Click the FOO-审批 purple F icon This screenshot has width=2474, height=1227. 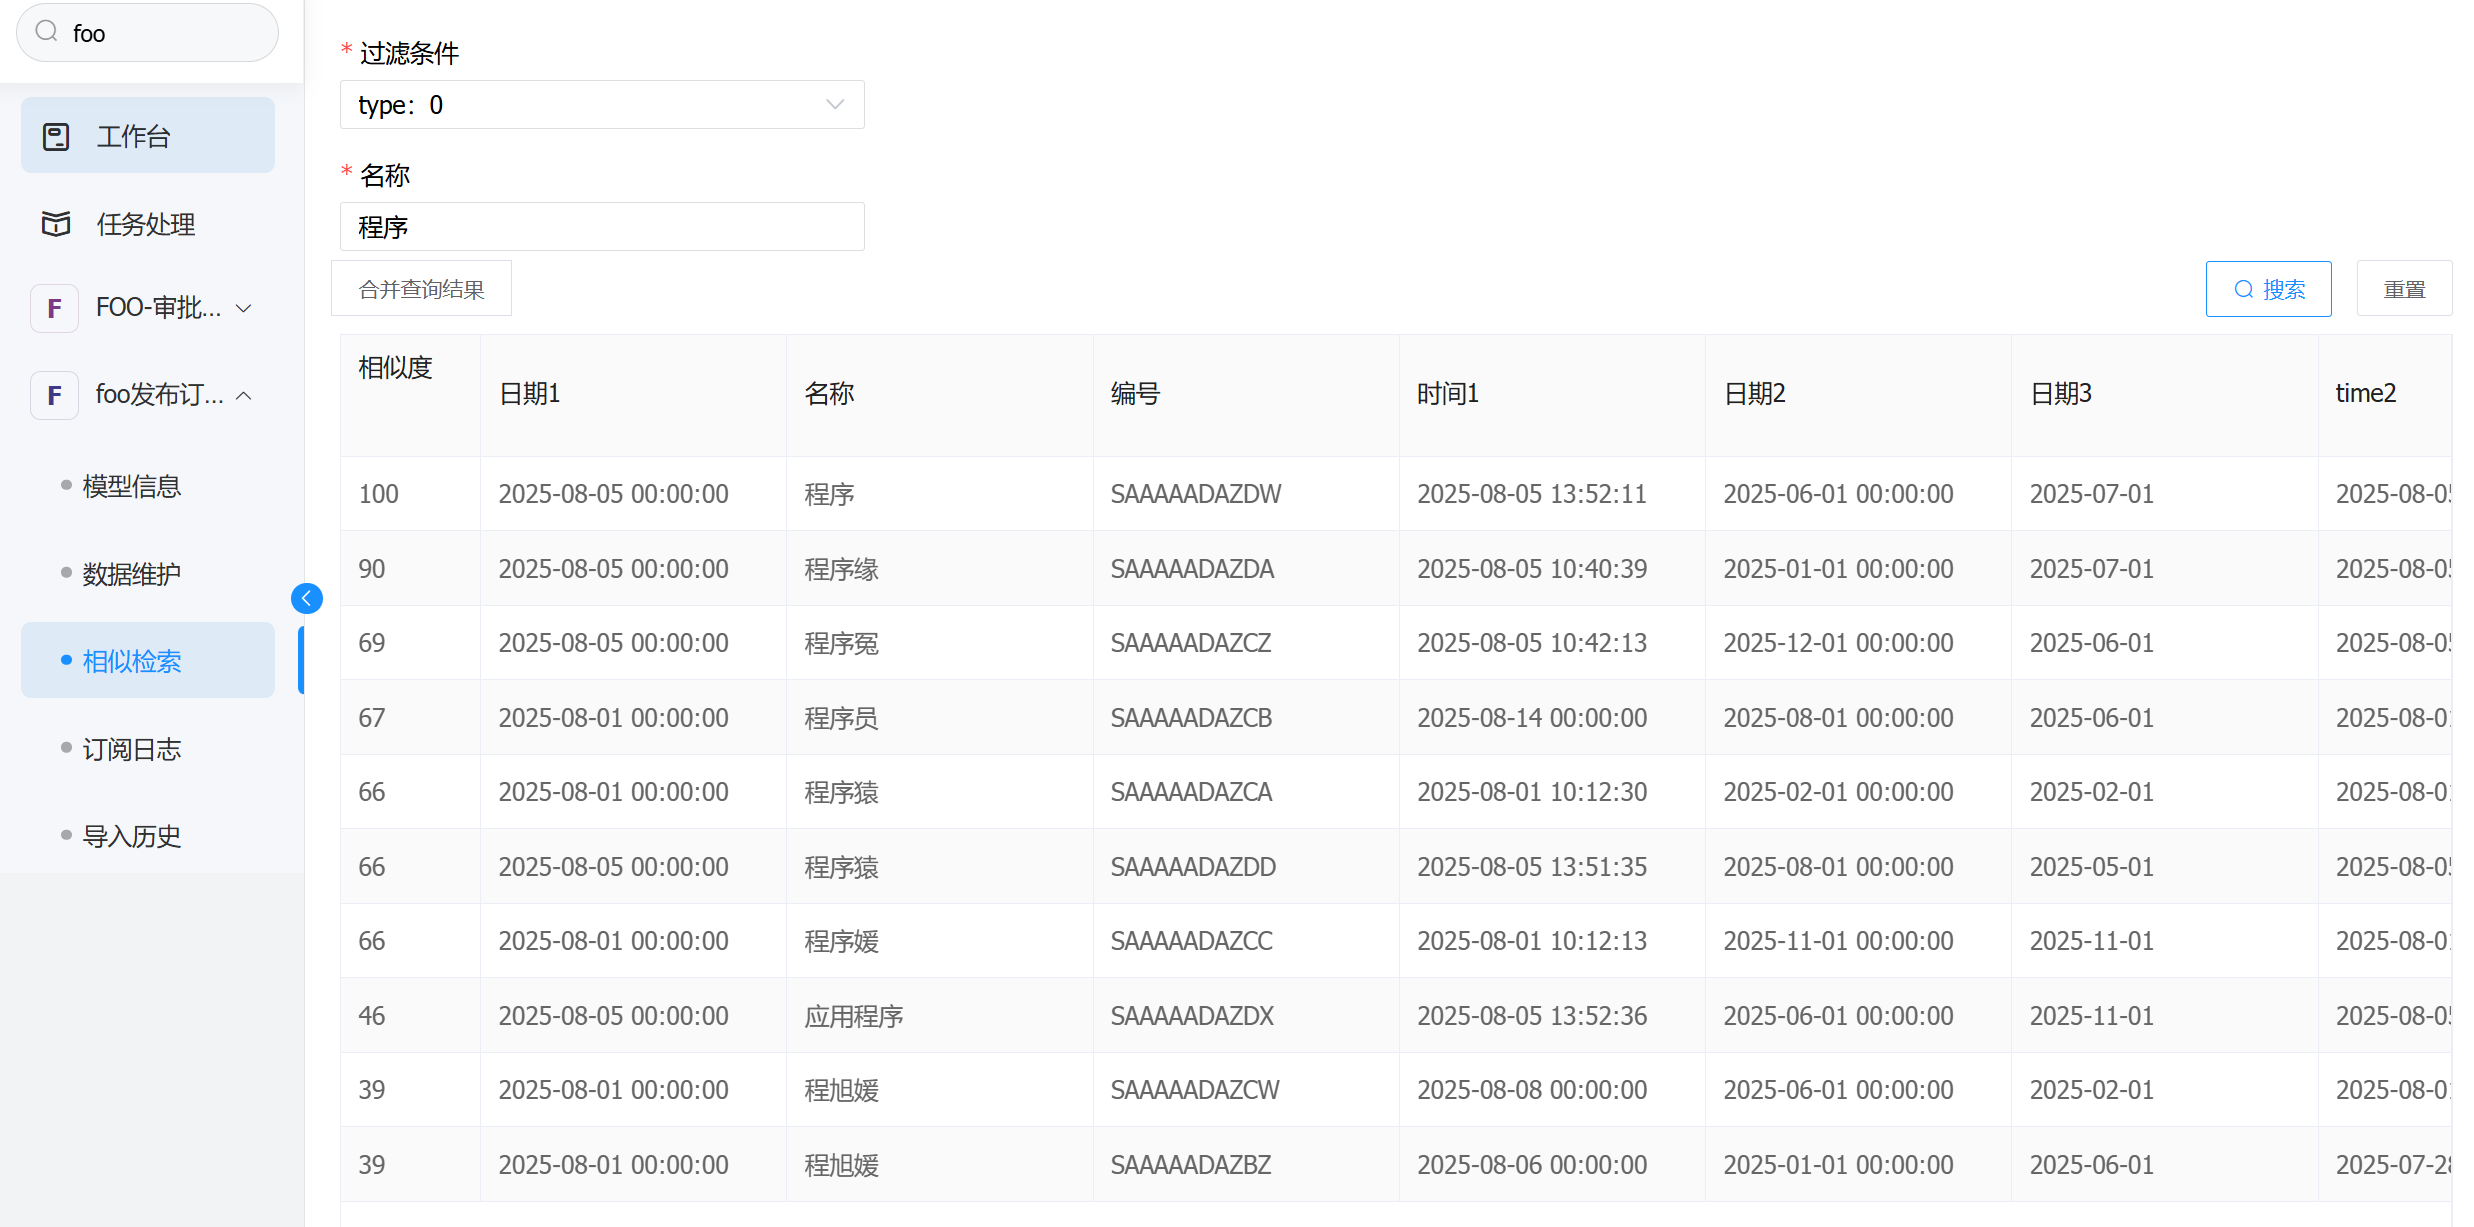[54, 308]
